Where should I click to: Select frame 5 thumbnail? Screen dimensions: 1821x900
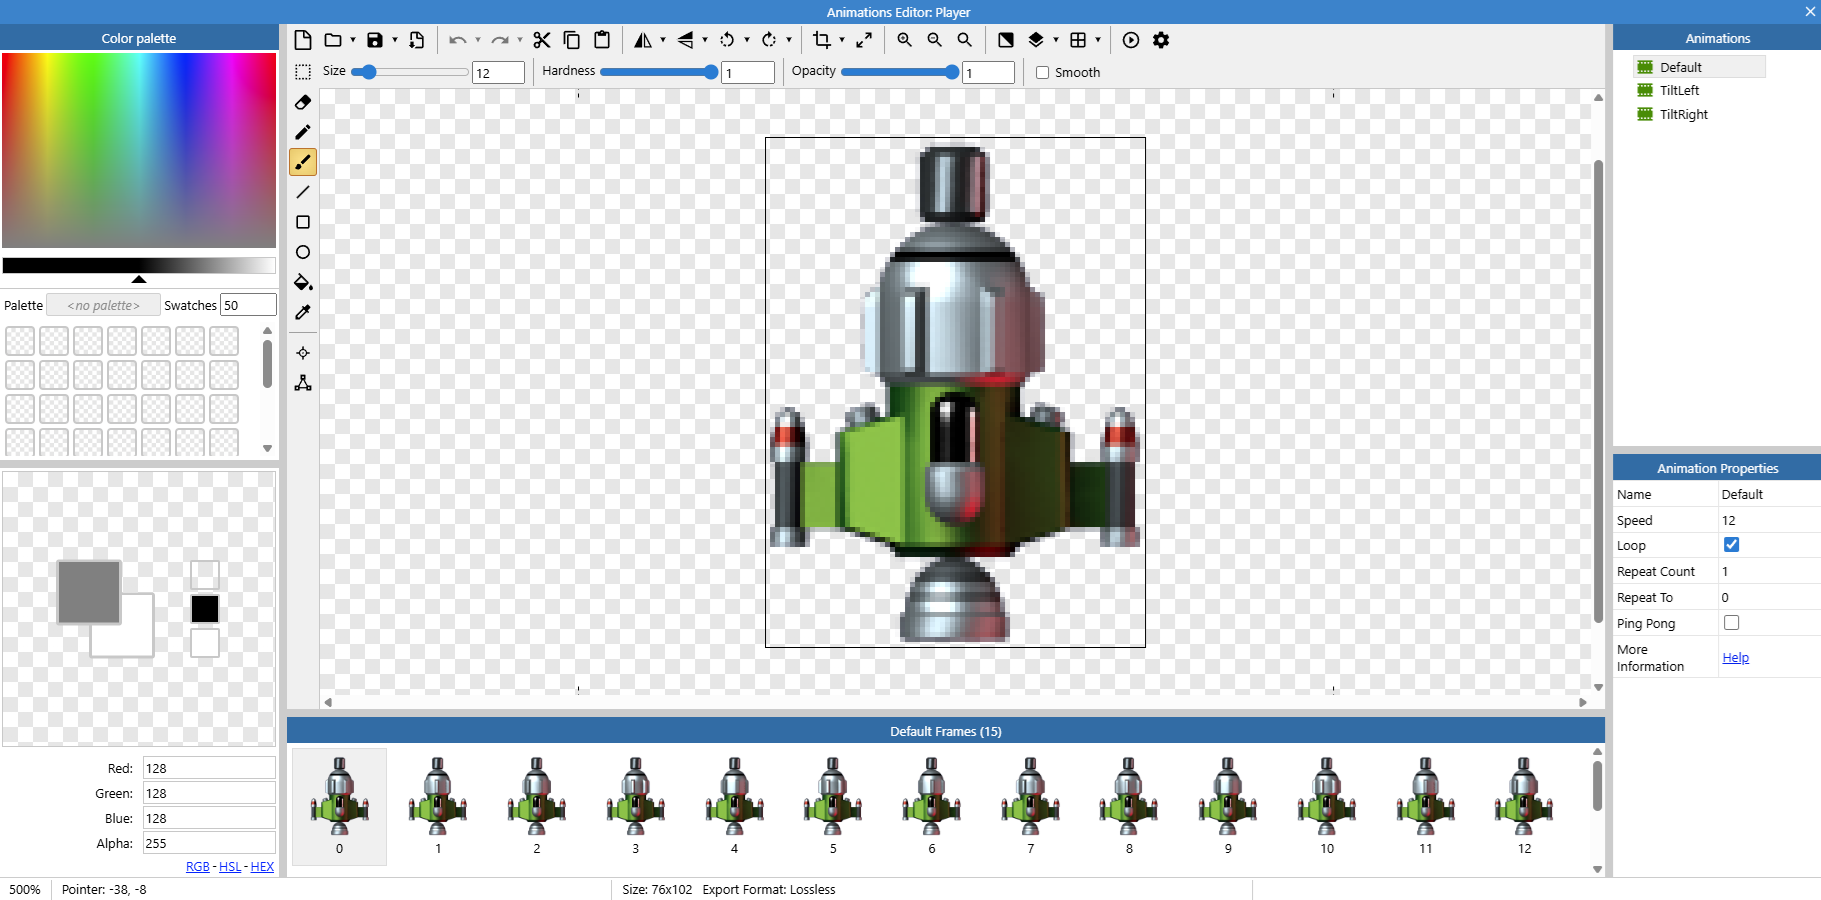pos(833,806)
